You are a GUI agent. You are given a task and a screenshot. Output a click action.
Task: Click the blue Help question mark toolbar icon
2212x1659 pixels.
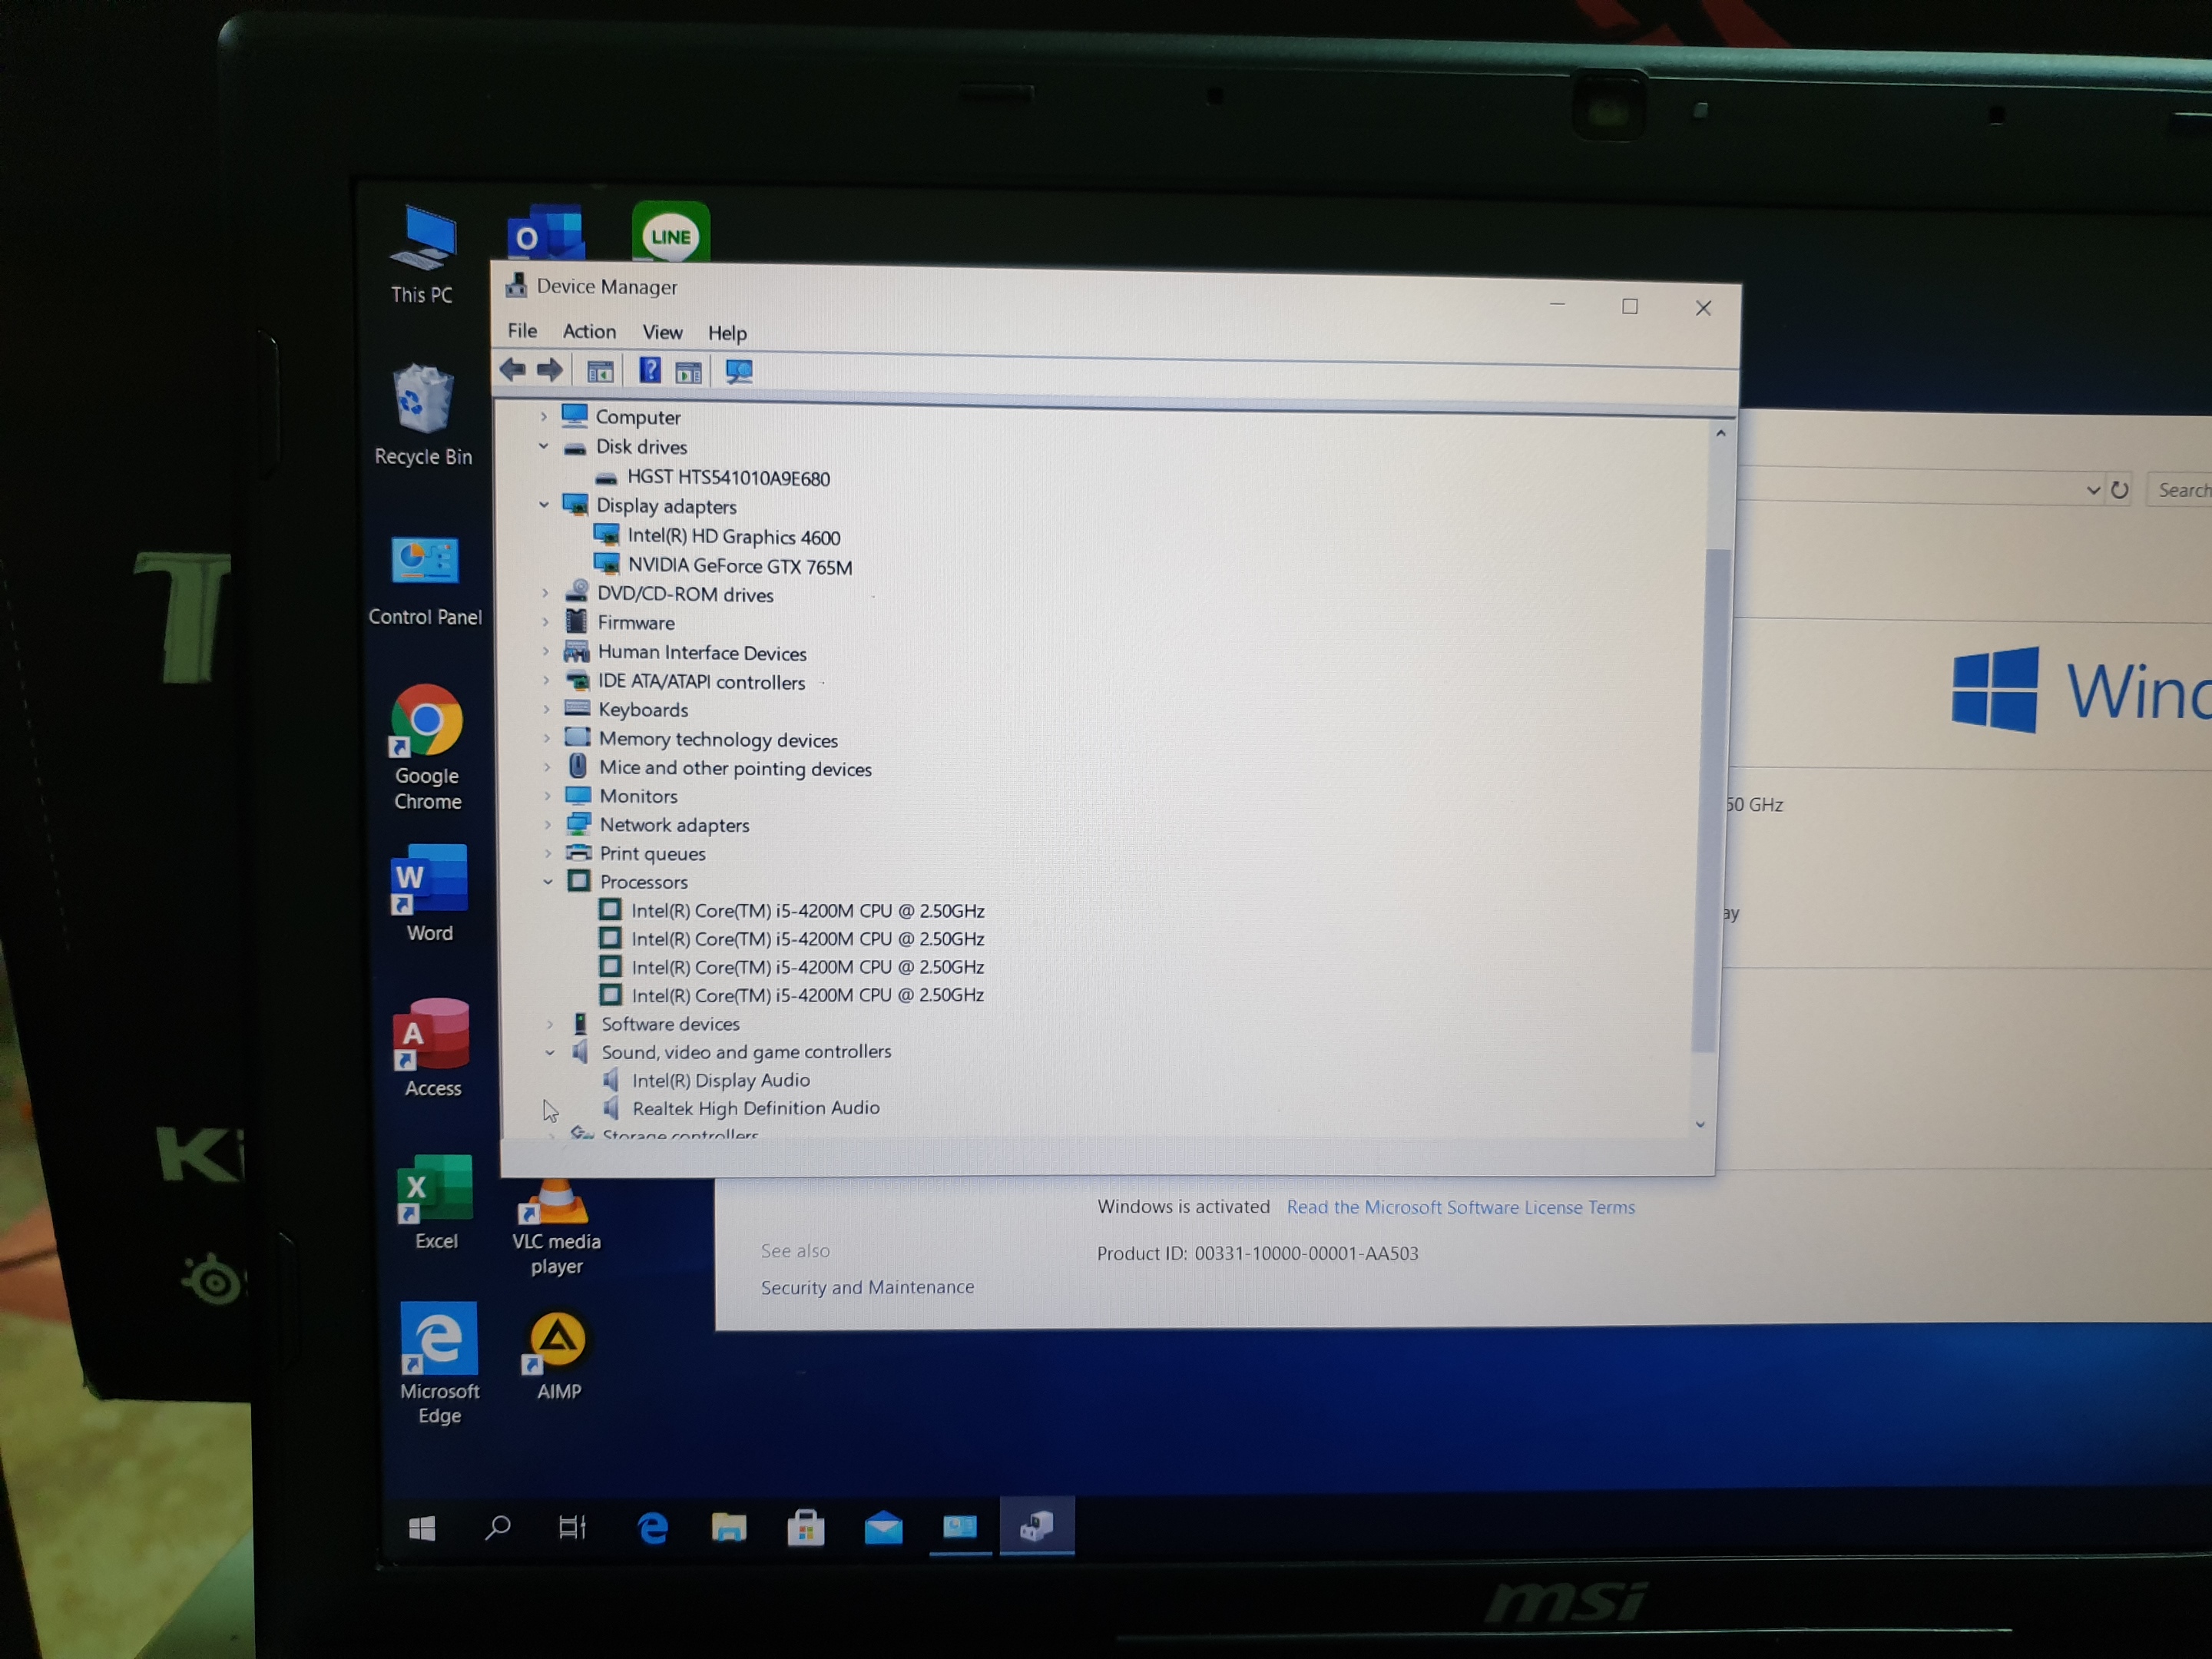click(650, 371)
